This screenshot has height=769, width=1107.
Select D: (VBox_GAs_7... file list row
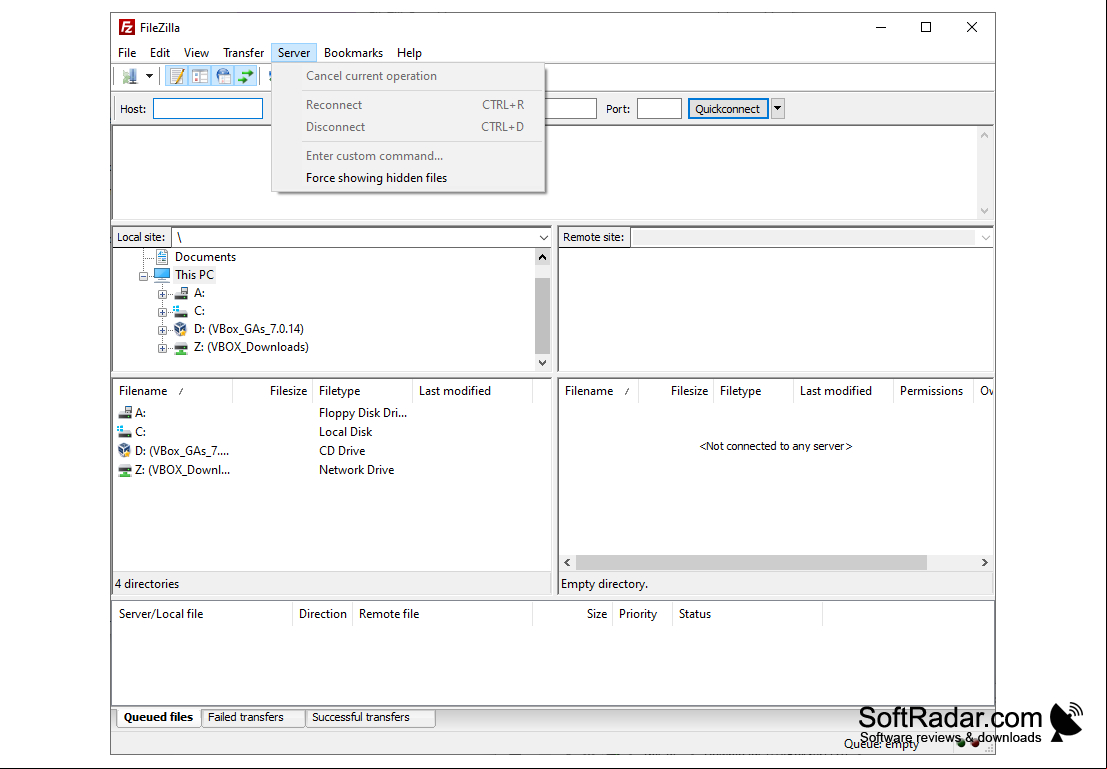(330, 451)
